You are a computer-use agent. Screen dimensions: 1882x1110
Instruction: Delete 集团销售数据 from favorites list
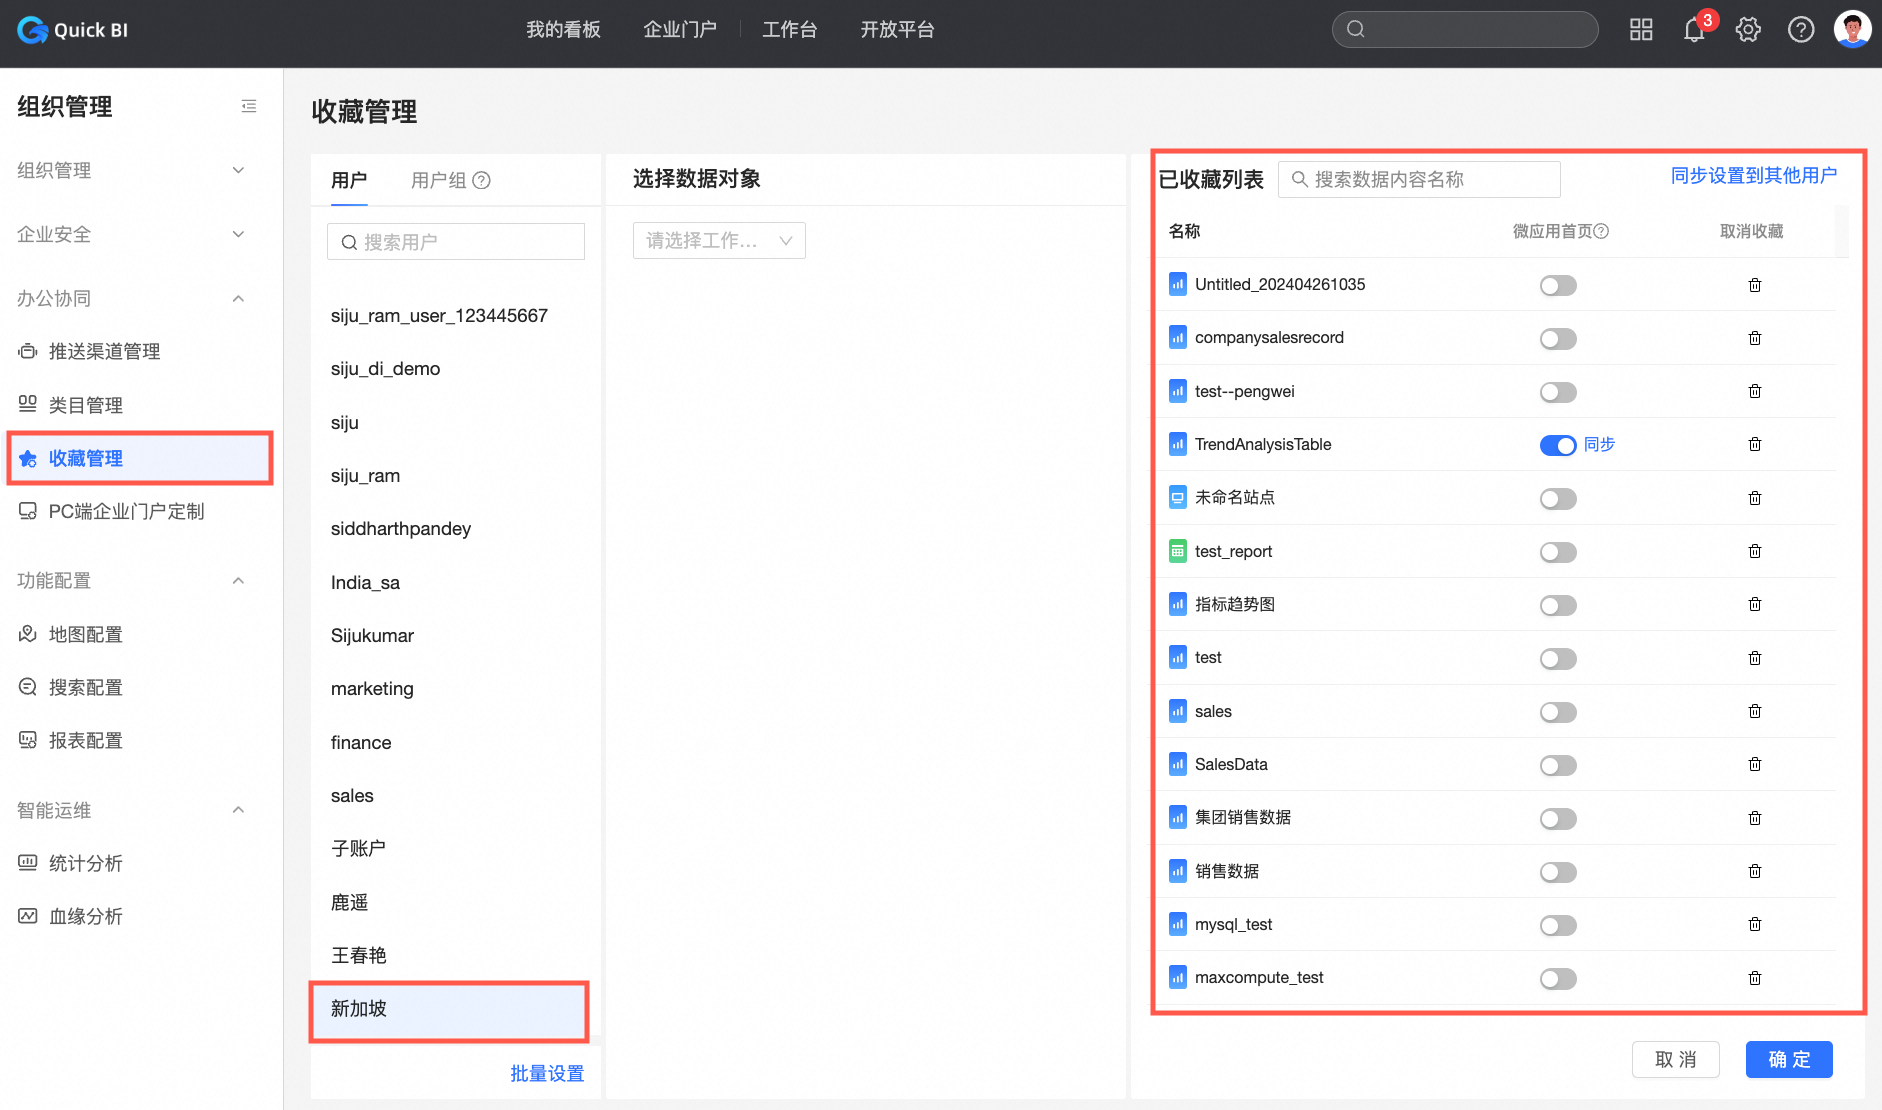1755,818
